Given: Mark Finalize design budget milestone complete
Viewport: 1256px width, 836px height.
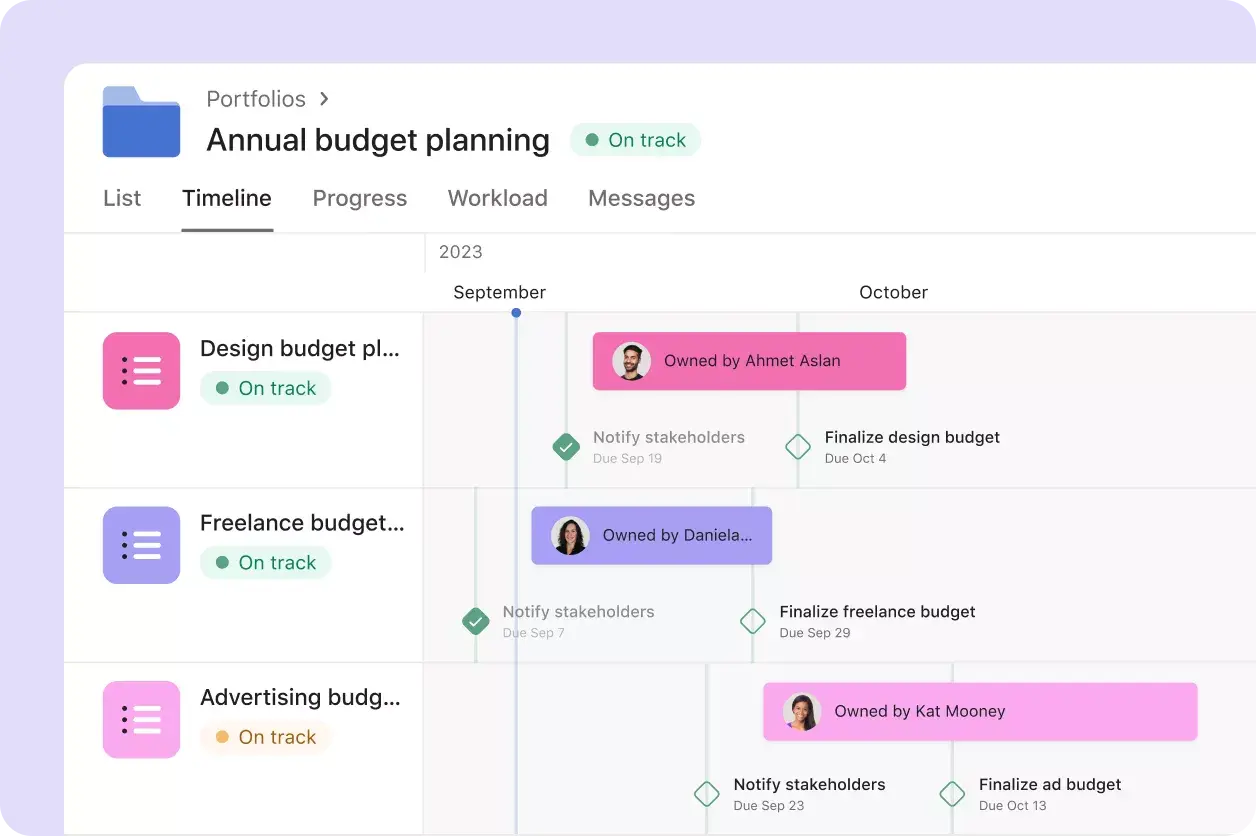Looking at the screenshot, I should pyautogui.click(x=797, y=447).
